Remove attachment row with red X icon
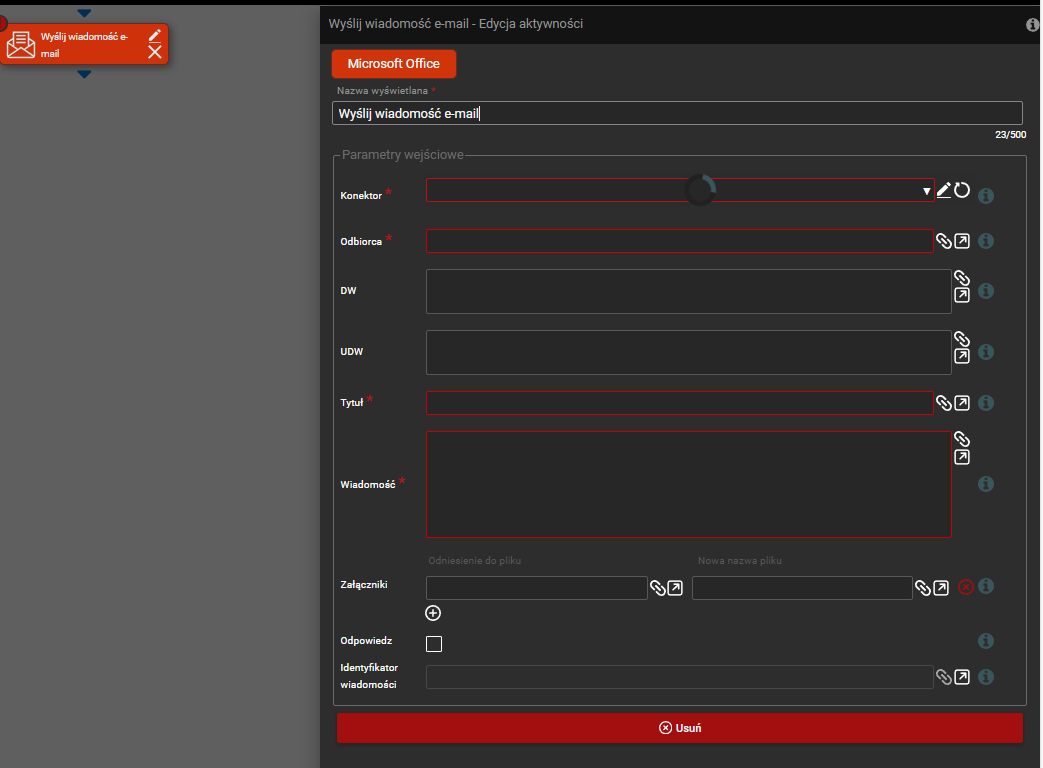1043x768 pixels. (966, 588)
